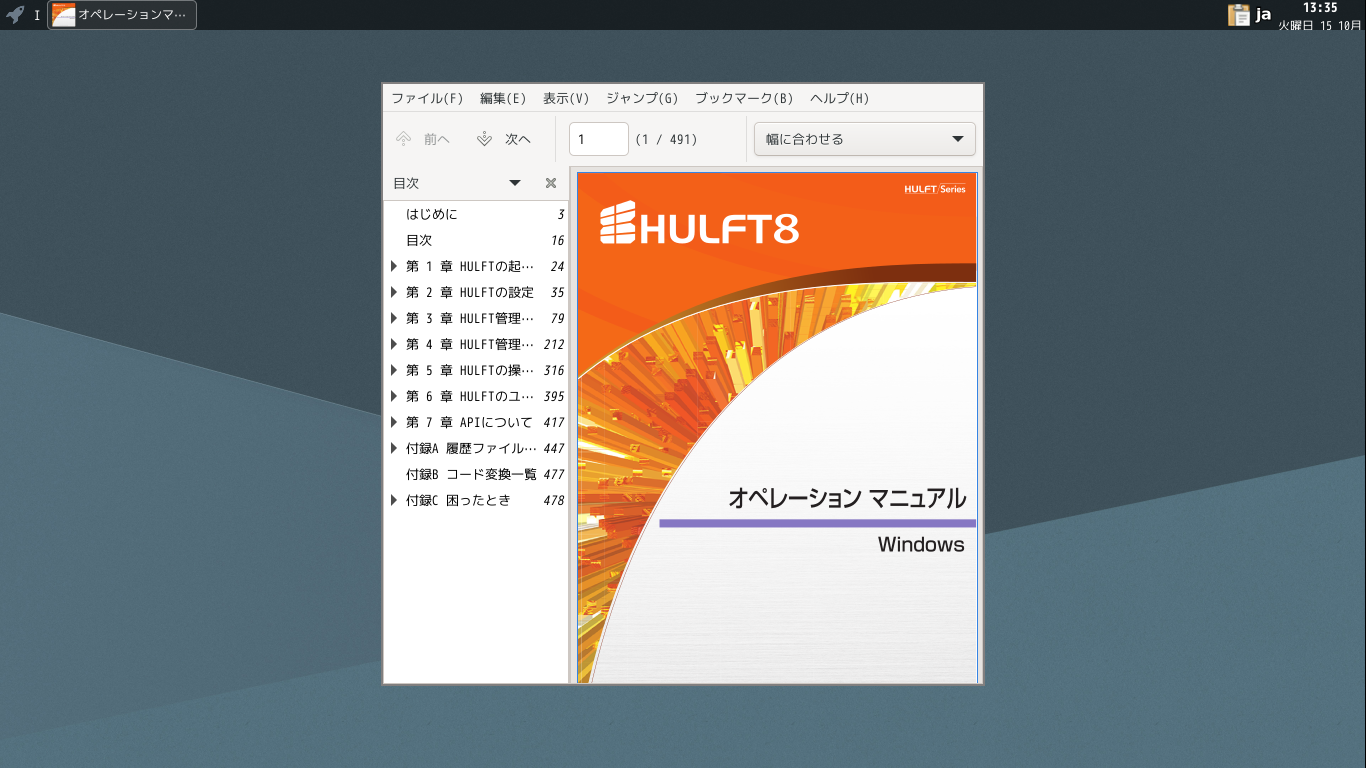1366x768 pixels.
Task: Click the previous page up-arrow icon
Action: (403, 139)
